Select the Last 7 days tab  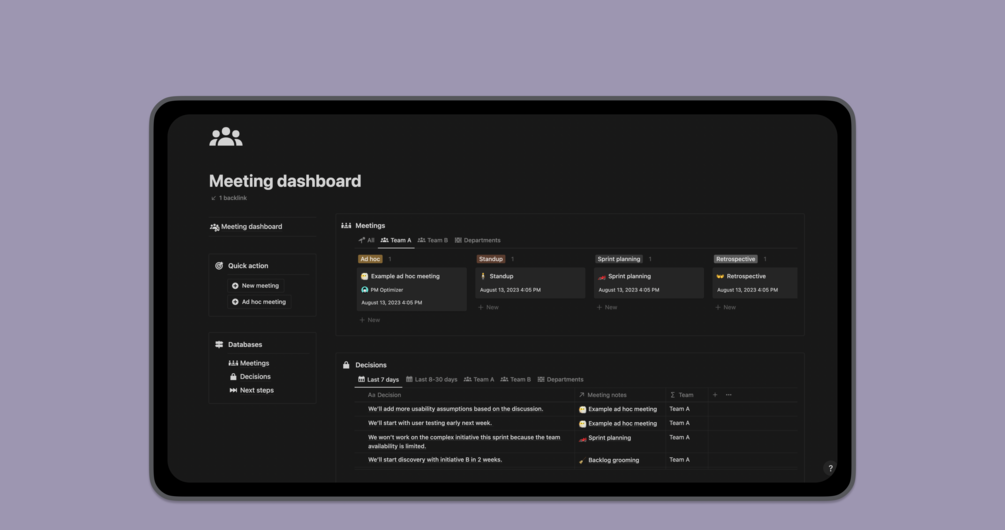(378, 379)
